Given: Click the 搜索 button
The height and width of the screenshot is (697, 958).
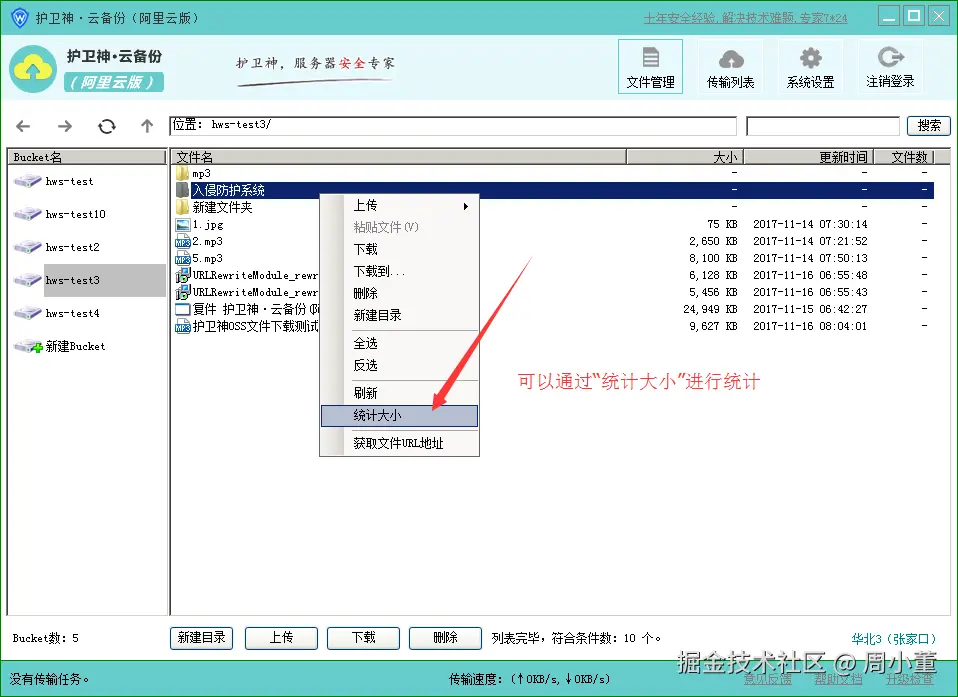Looking at the screenshot, I should point(928,126).
